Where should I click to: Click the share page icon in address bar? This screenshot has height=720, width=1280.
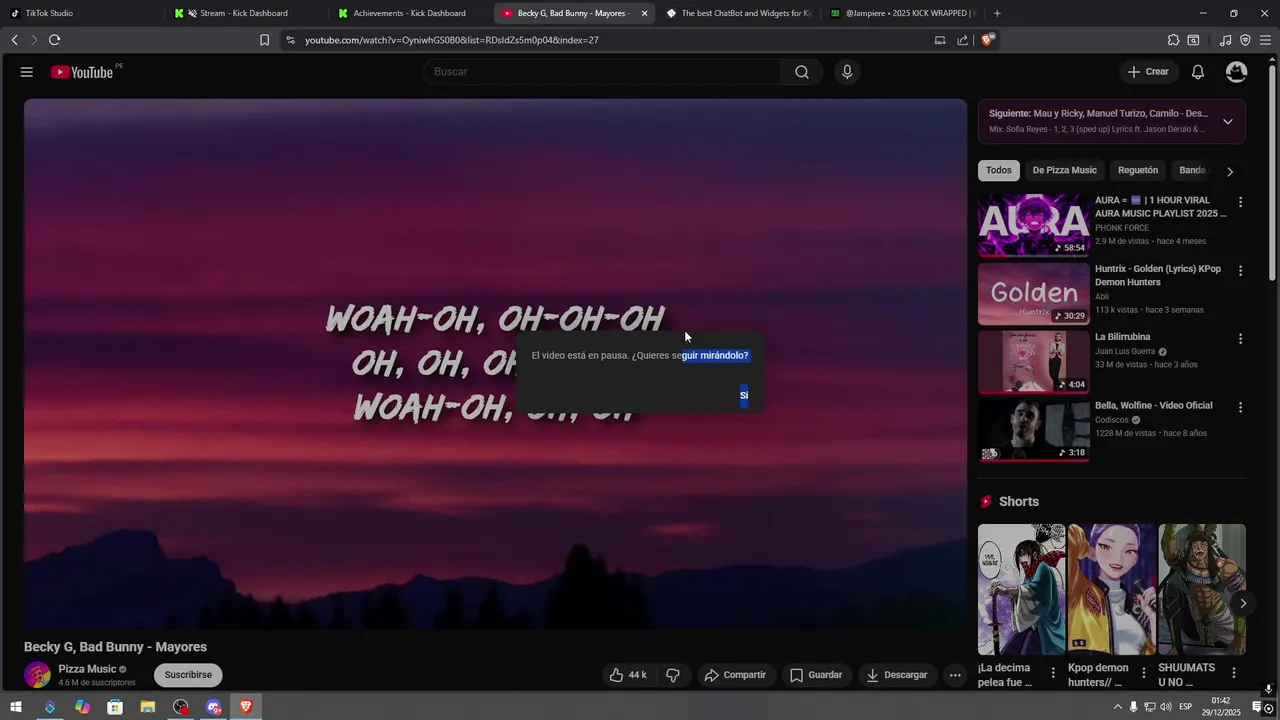click(962, 40)
